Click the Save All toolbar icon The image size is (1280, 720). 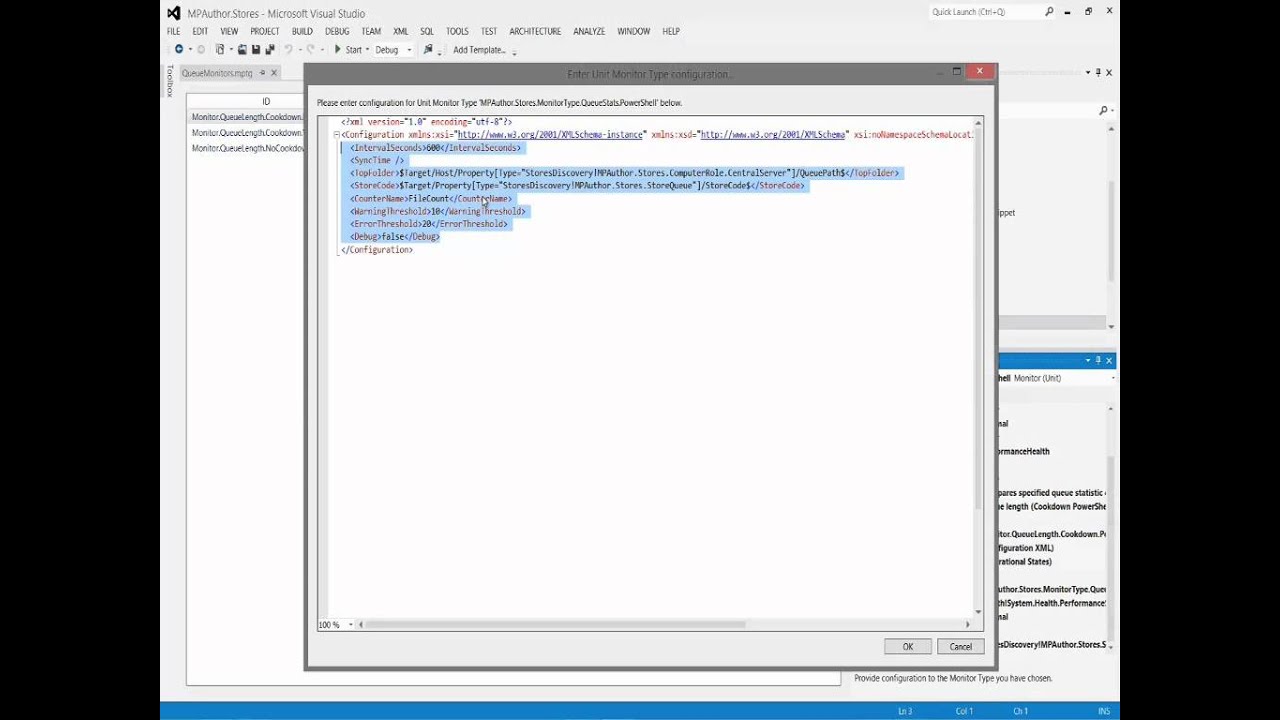tap(270, 50)
